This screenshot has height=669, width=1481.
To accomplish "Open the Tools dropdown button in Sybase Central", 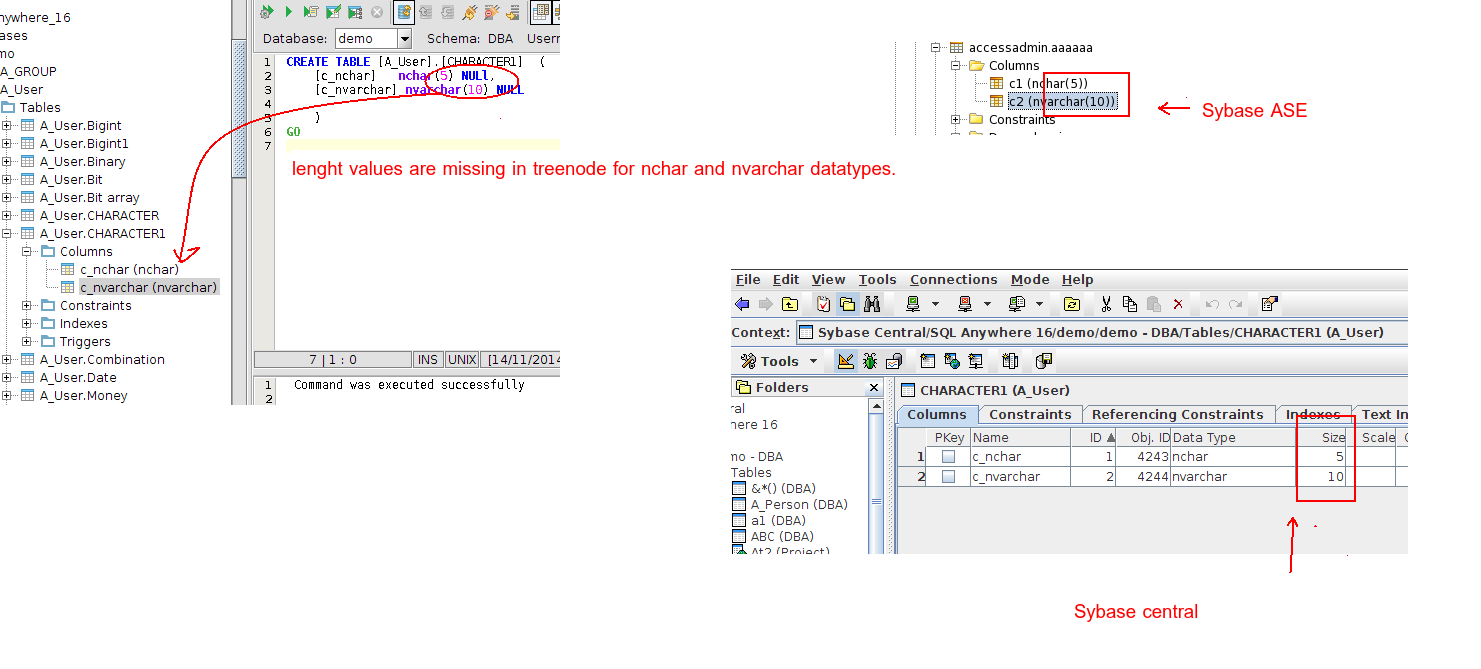I will coord(780,361).
